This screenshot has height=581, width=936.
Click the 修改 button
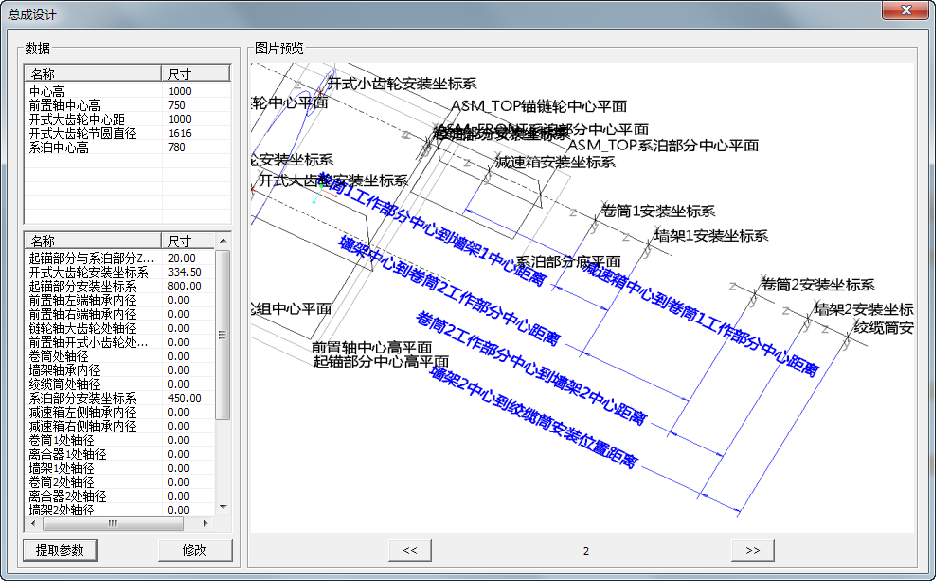click(x=195, y=550)
